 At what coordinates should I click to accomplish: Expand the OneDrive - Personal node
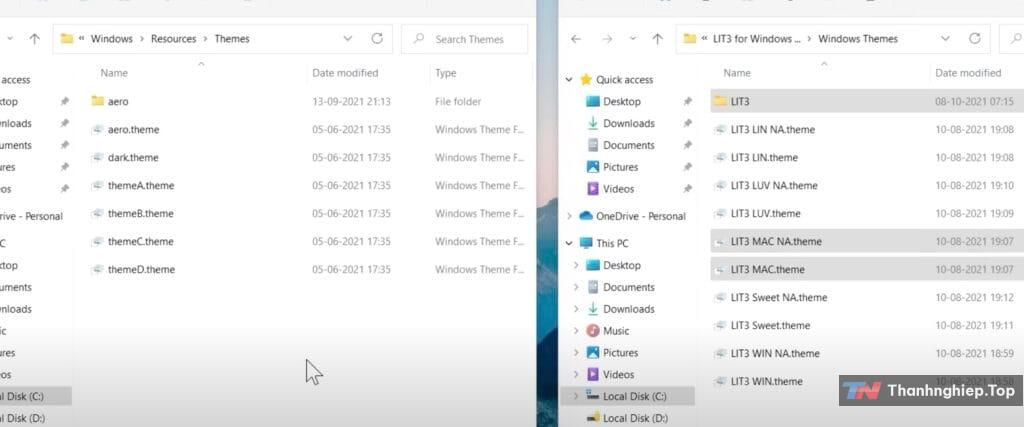coord(570,216)
